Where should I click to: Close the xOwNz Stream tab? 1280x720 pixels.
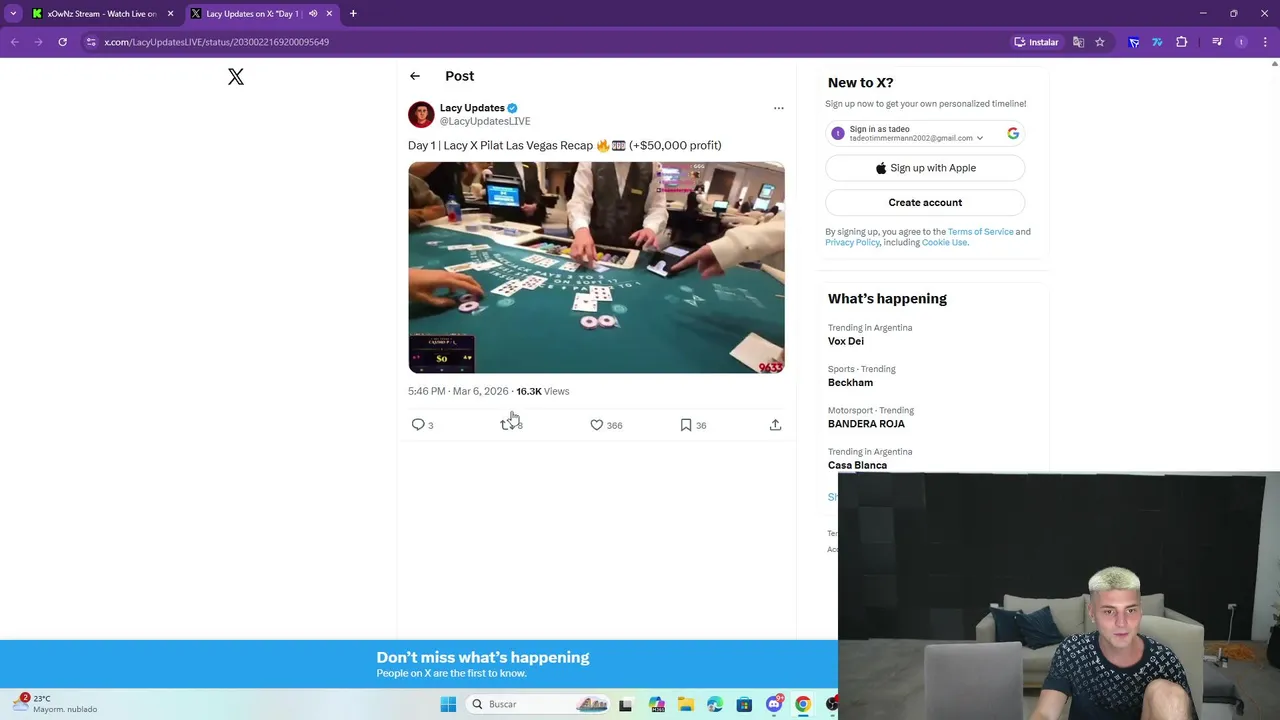point(170,13)
